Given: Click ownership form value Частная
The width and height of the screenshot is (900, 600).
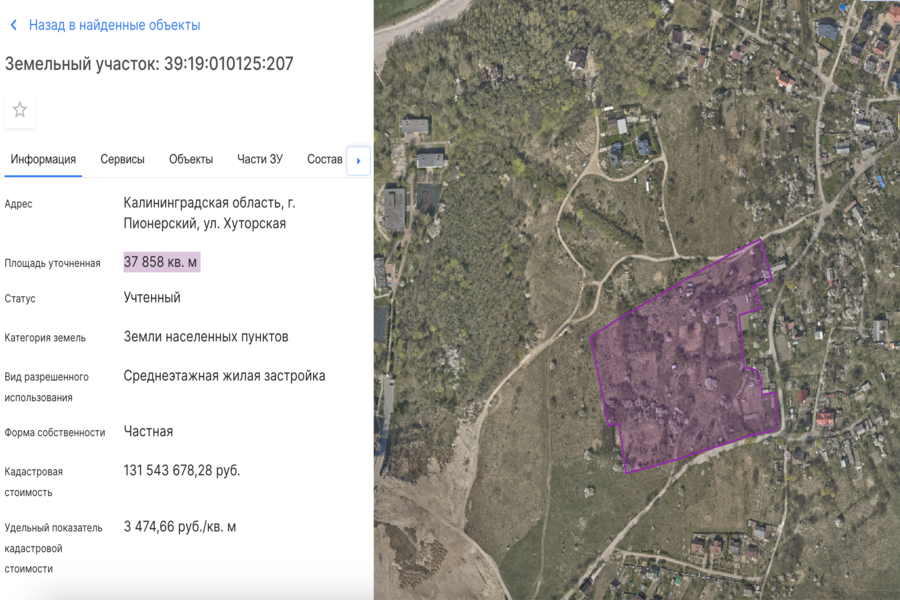Looking at the screenshot, I should 148,431.
